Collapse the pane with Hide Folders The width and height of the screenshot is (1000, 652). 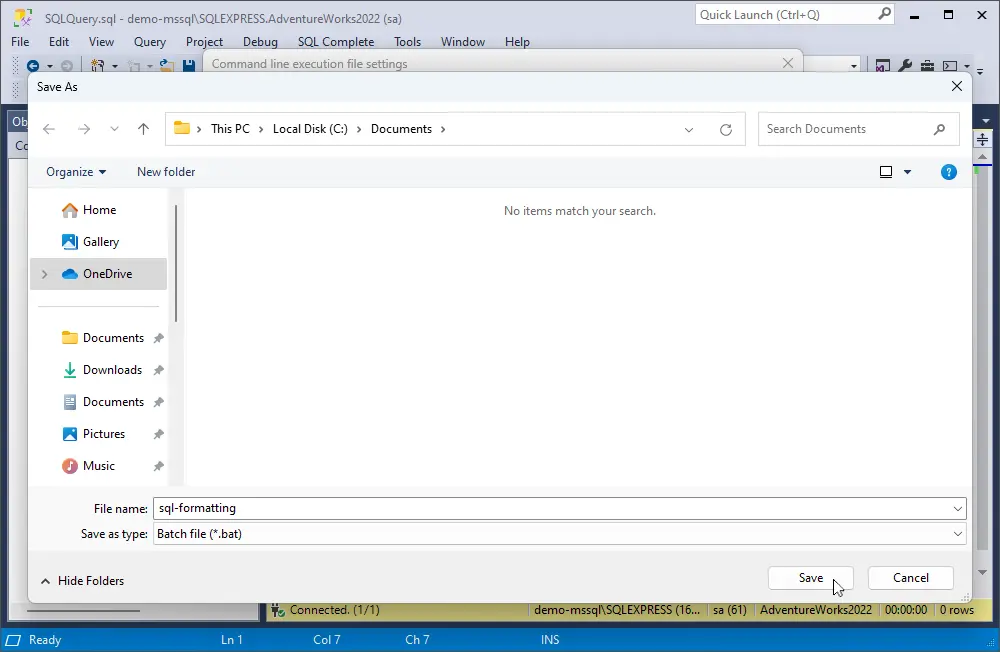coord(82,581)
